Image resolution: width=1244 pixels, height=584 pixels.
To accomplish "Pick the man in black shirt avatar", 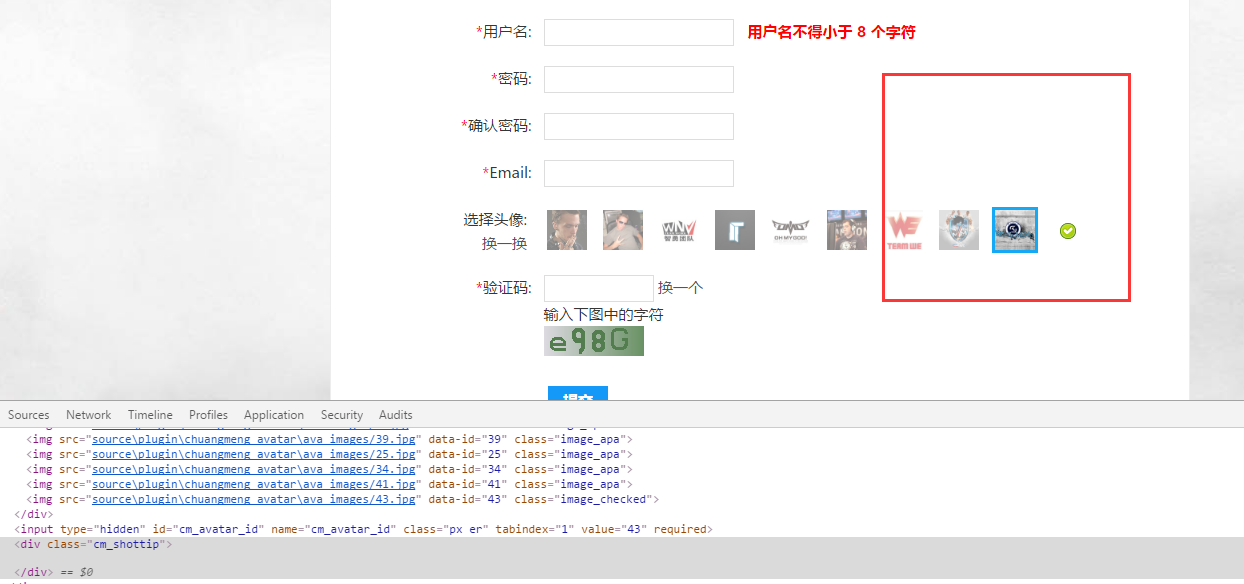I will [x=847, y=230].
